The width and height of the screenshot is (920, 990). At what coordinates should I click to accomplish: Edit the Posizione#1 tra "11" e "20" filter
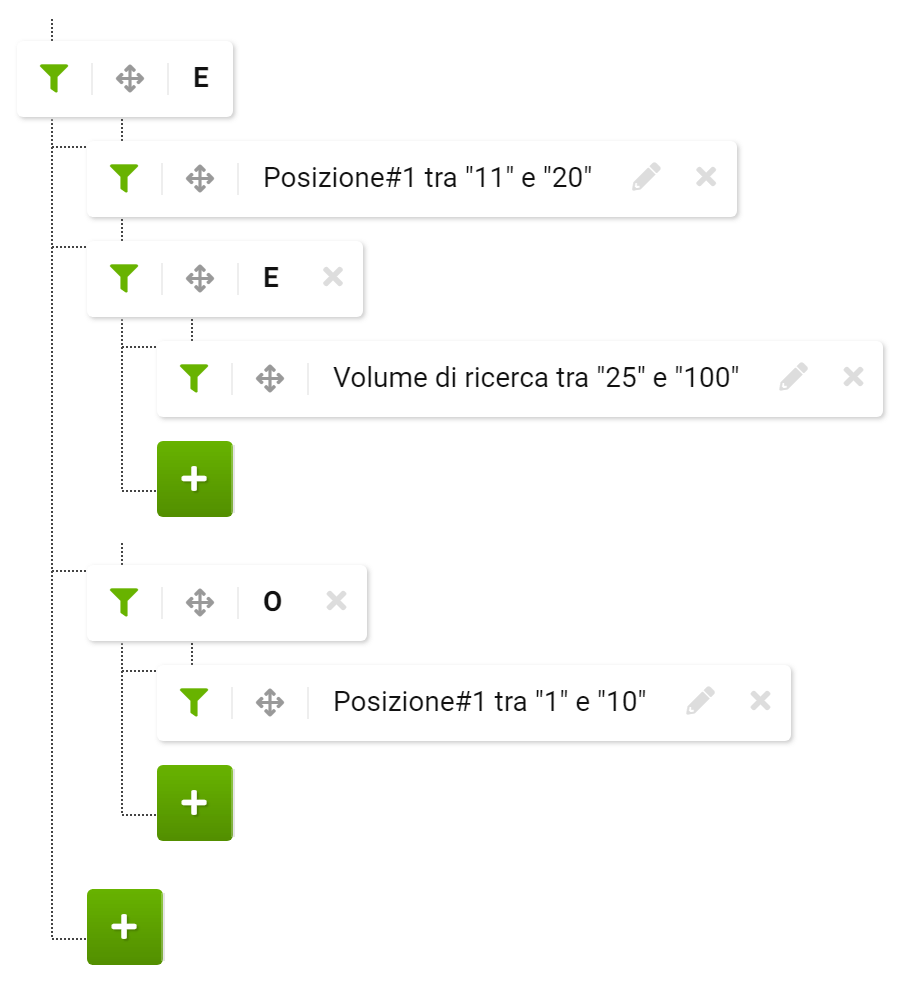(x=646, y=177)
